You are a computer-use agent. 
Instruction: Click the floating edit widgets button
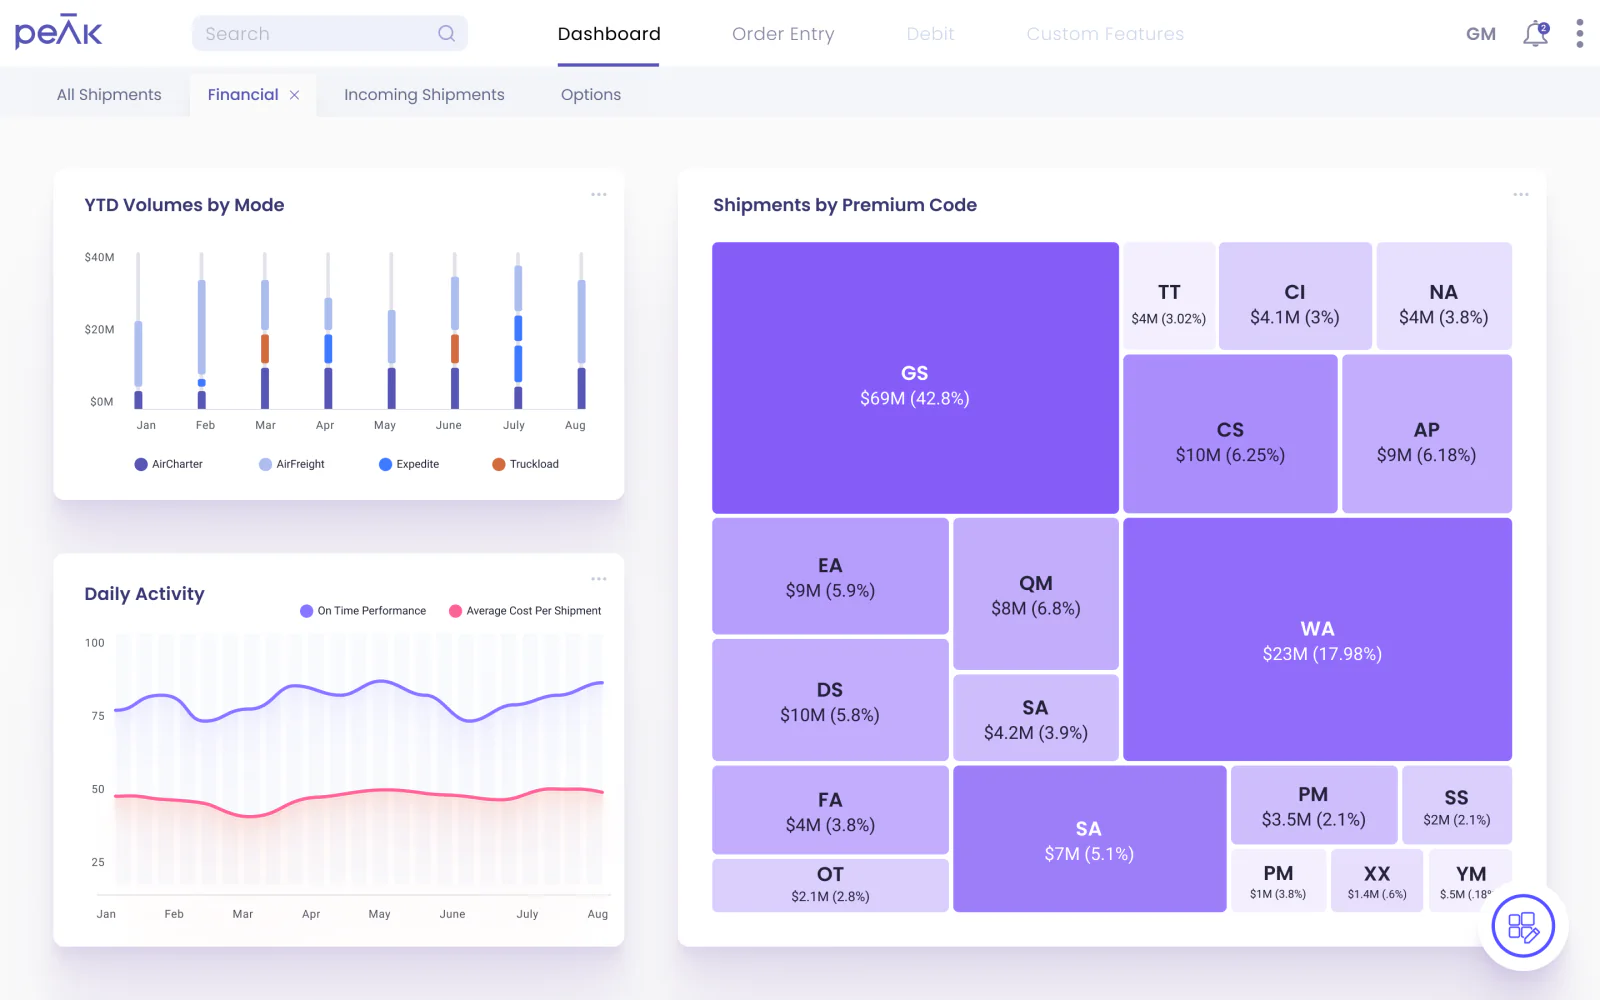(x=1523, y=926)
